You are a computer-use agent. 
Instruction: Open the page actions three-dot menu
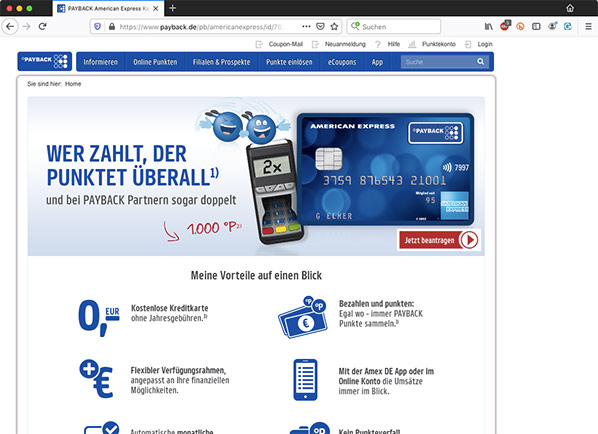tap(306, 26)
